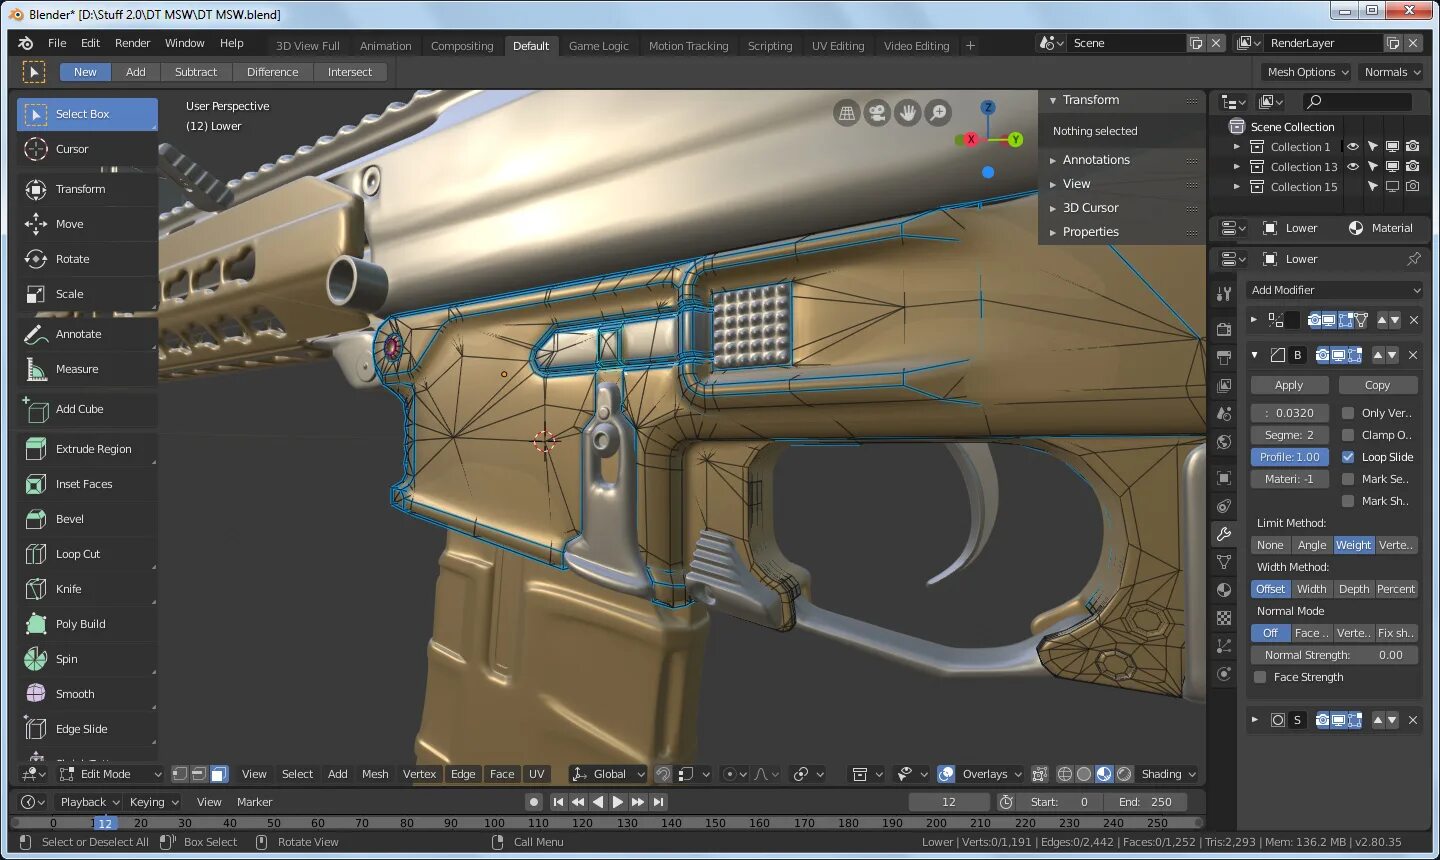Open the Render menu
The image size is (1440, 860).
coord(132,43)
